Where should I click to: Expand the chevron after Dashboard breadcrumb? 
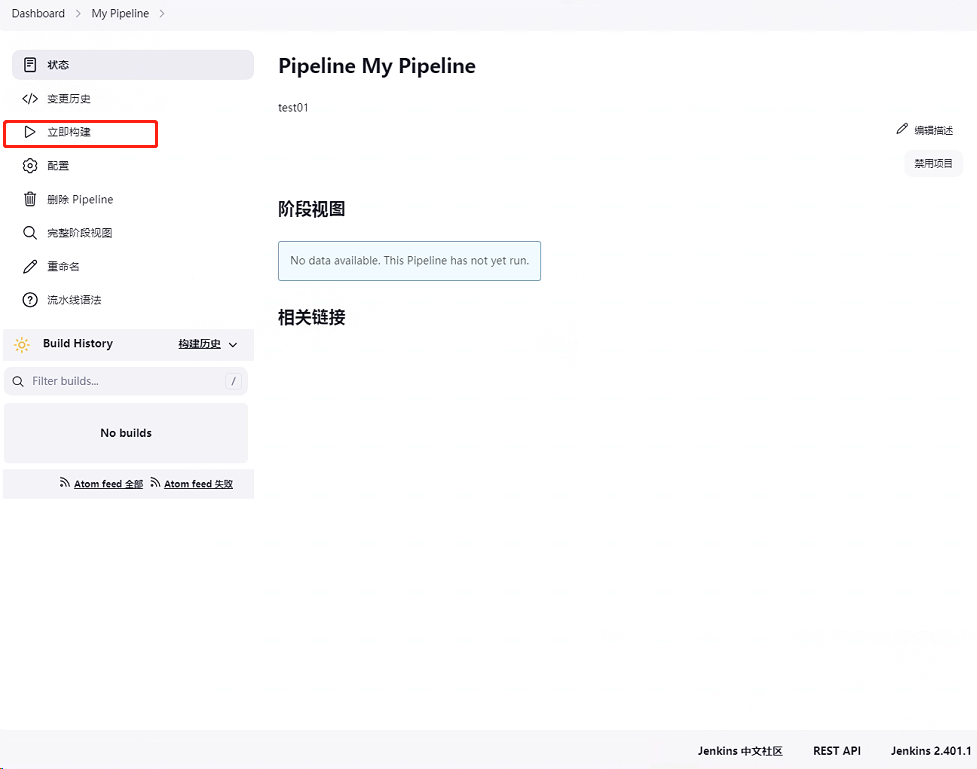[x=78, y=14]
